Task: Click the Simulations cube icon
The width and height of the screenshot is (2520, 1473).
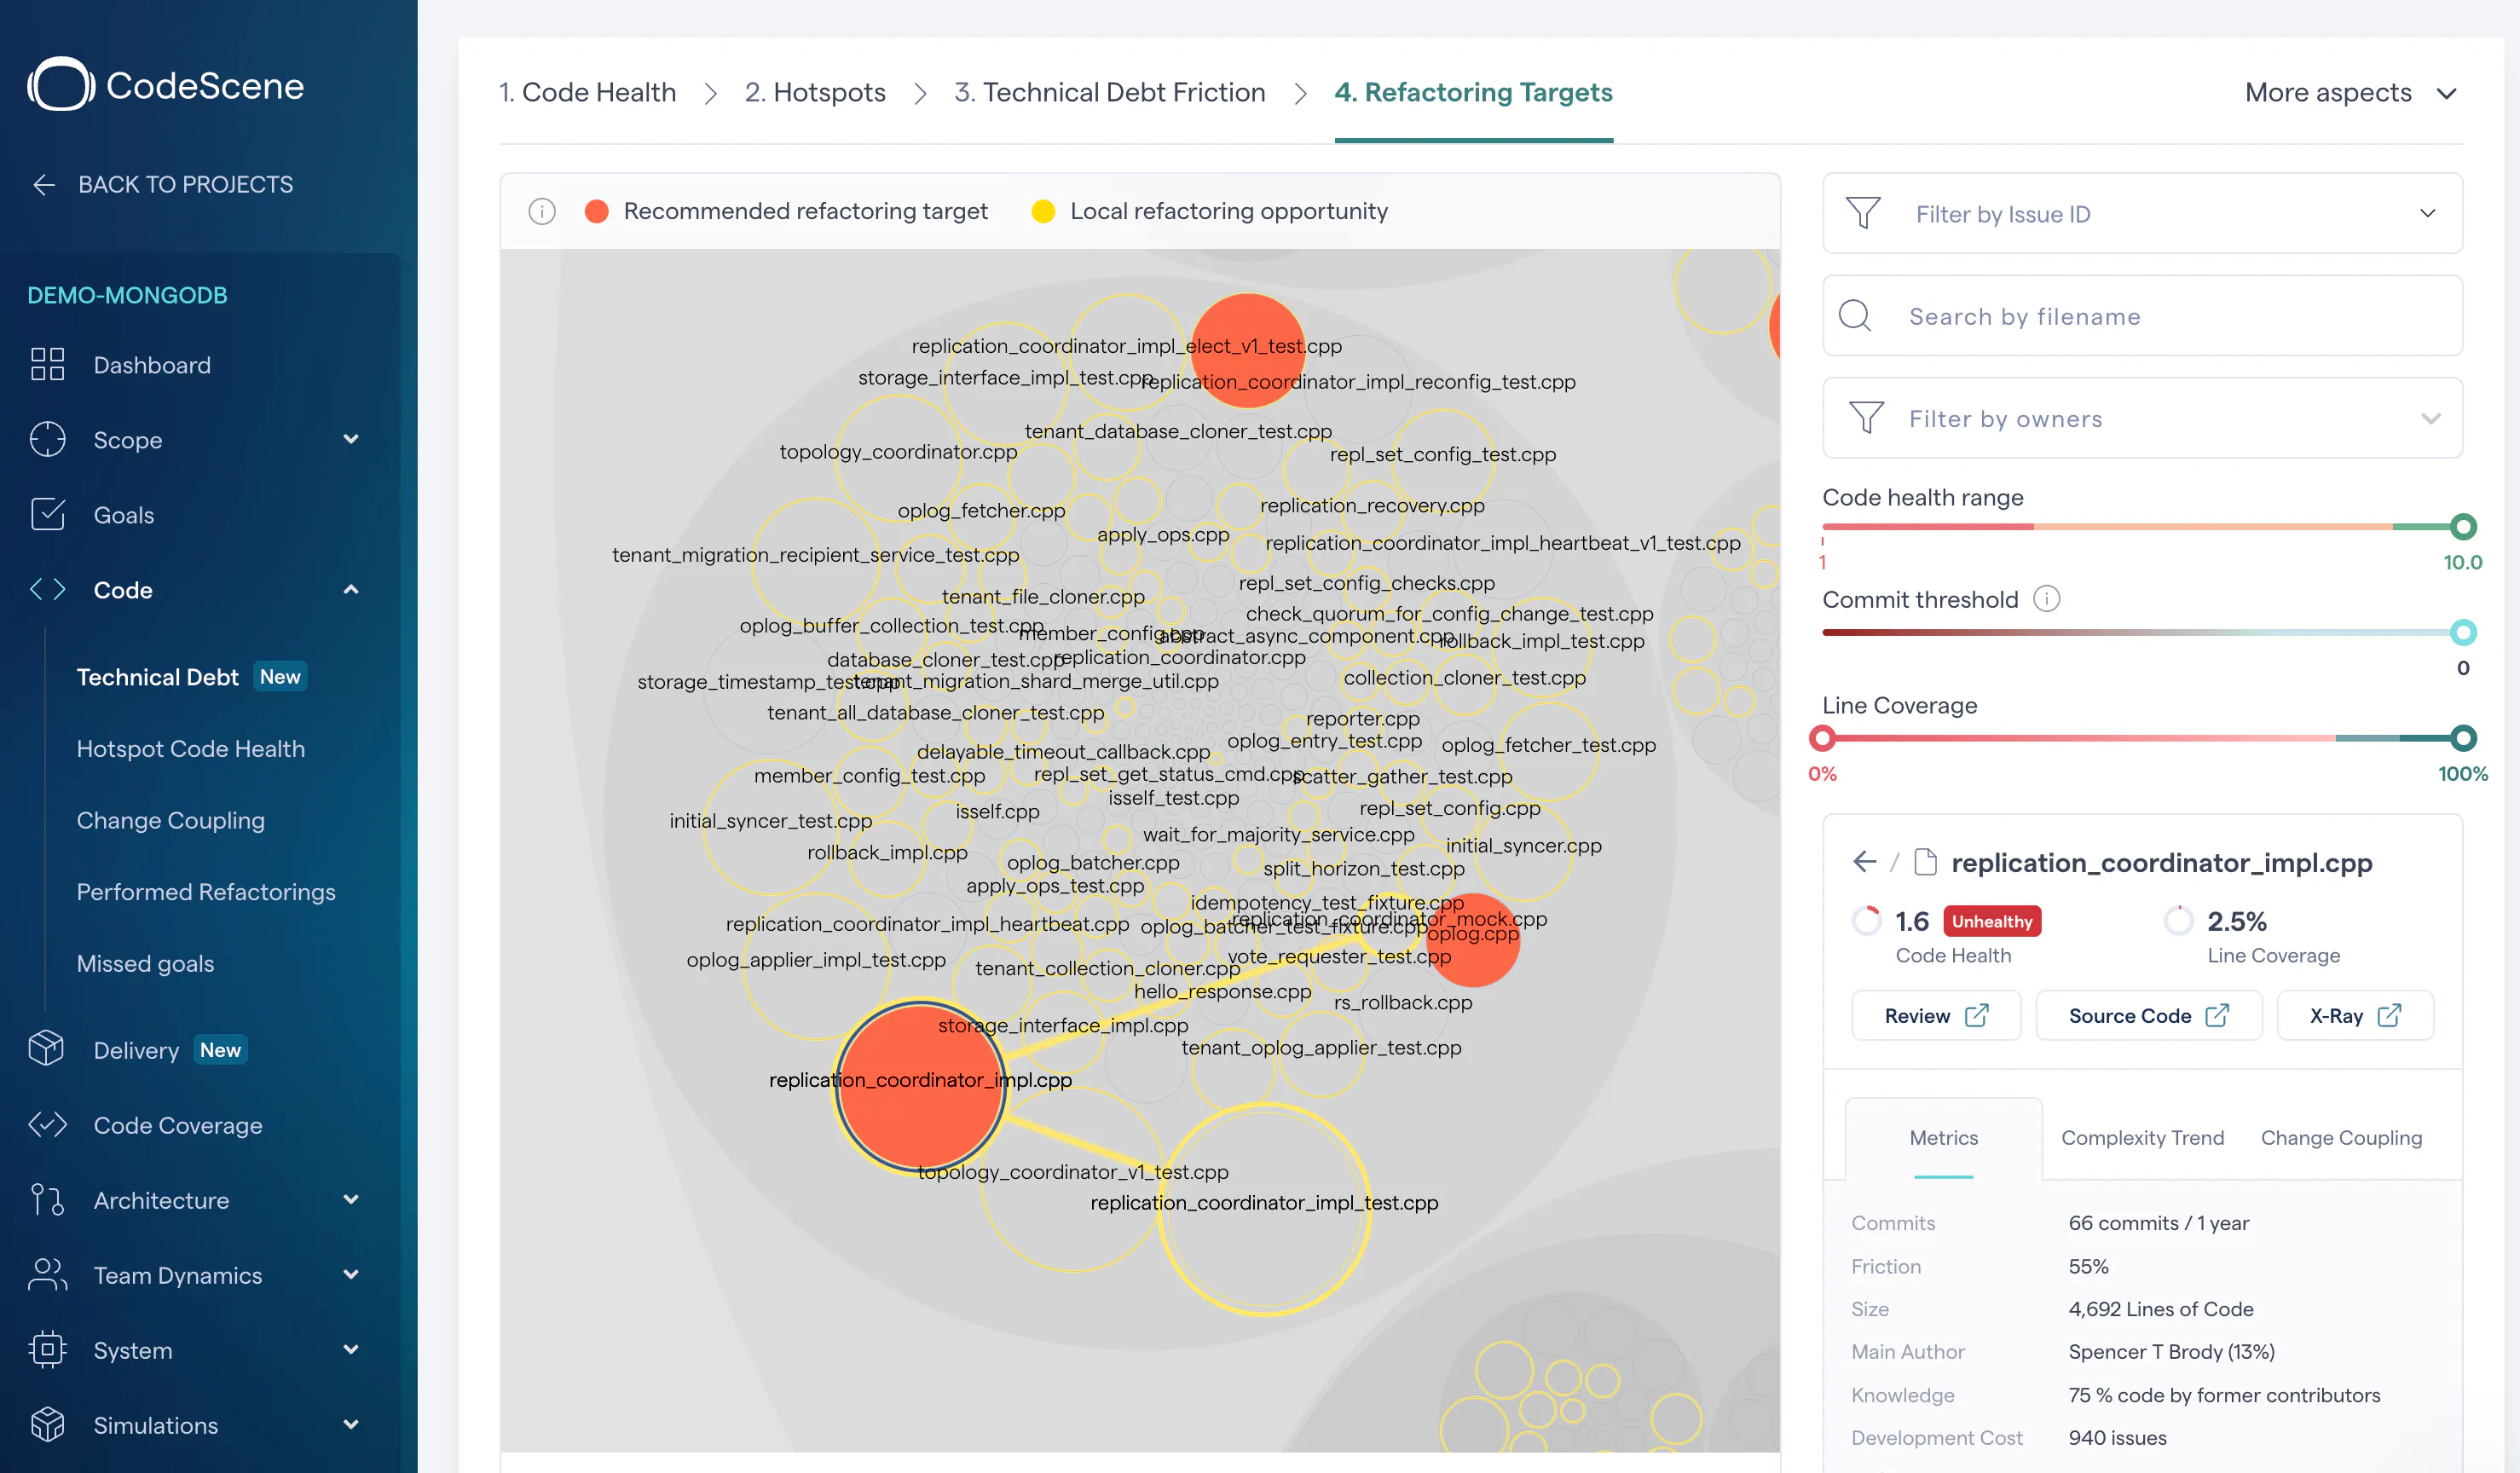Action: tap(47, 1424)
